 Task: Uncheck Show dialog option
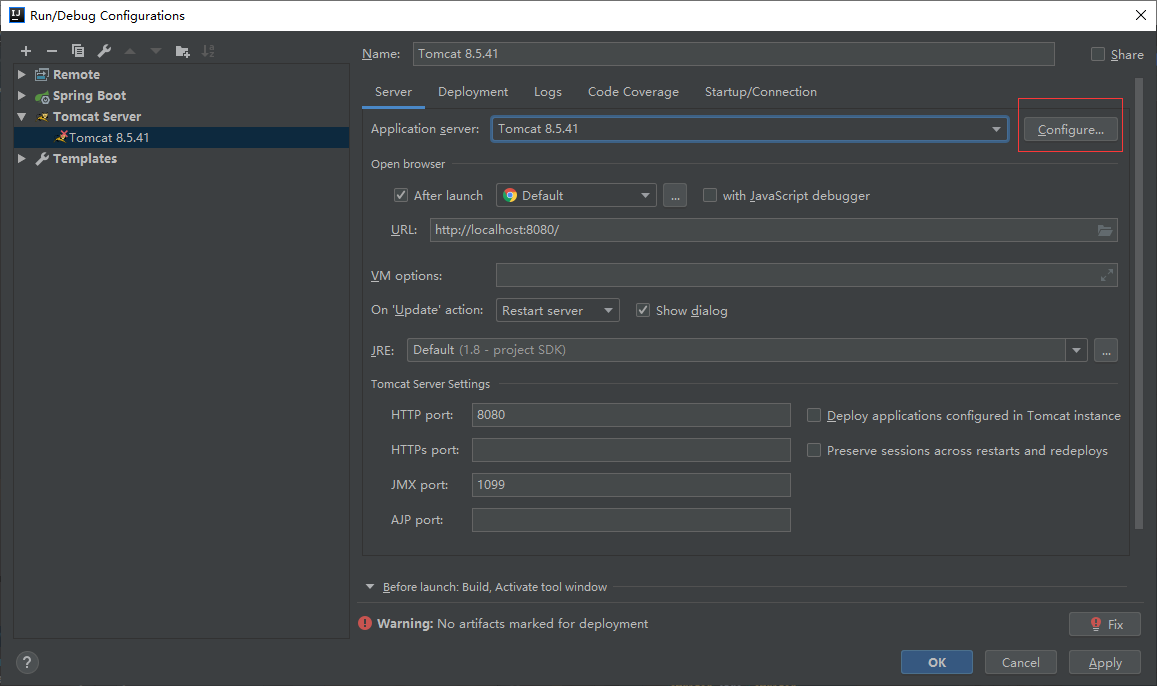point(643,311)
